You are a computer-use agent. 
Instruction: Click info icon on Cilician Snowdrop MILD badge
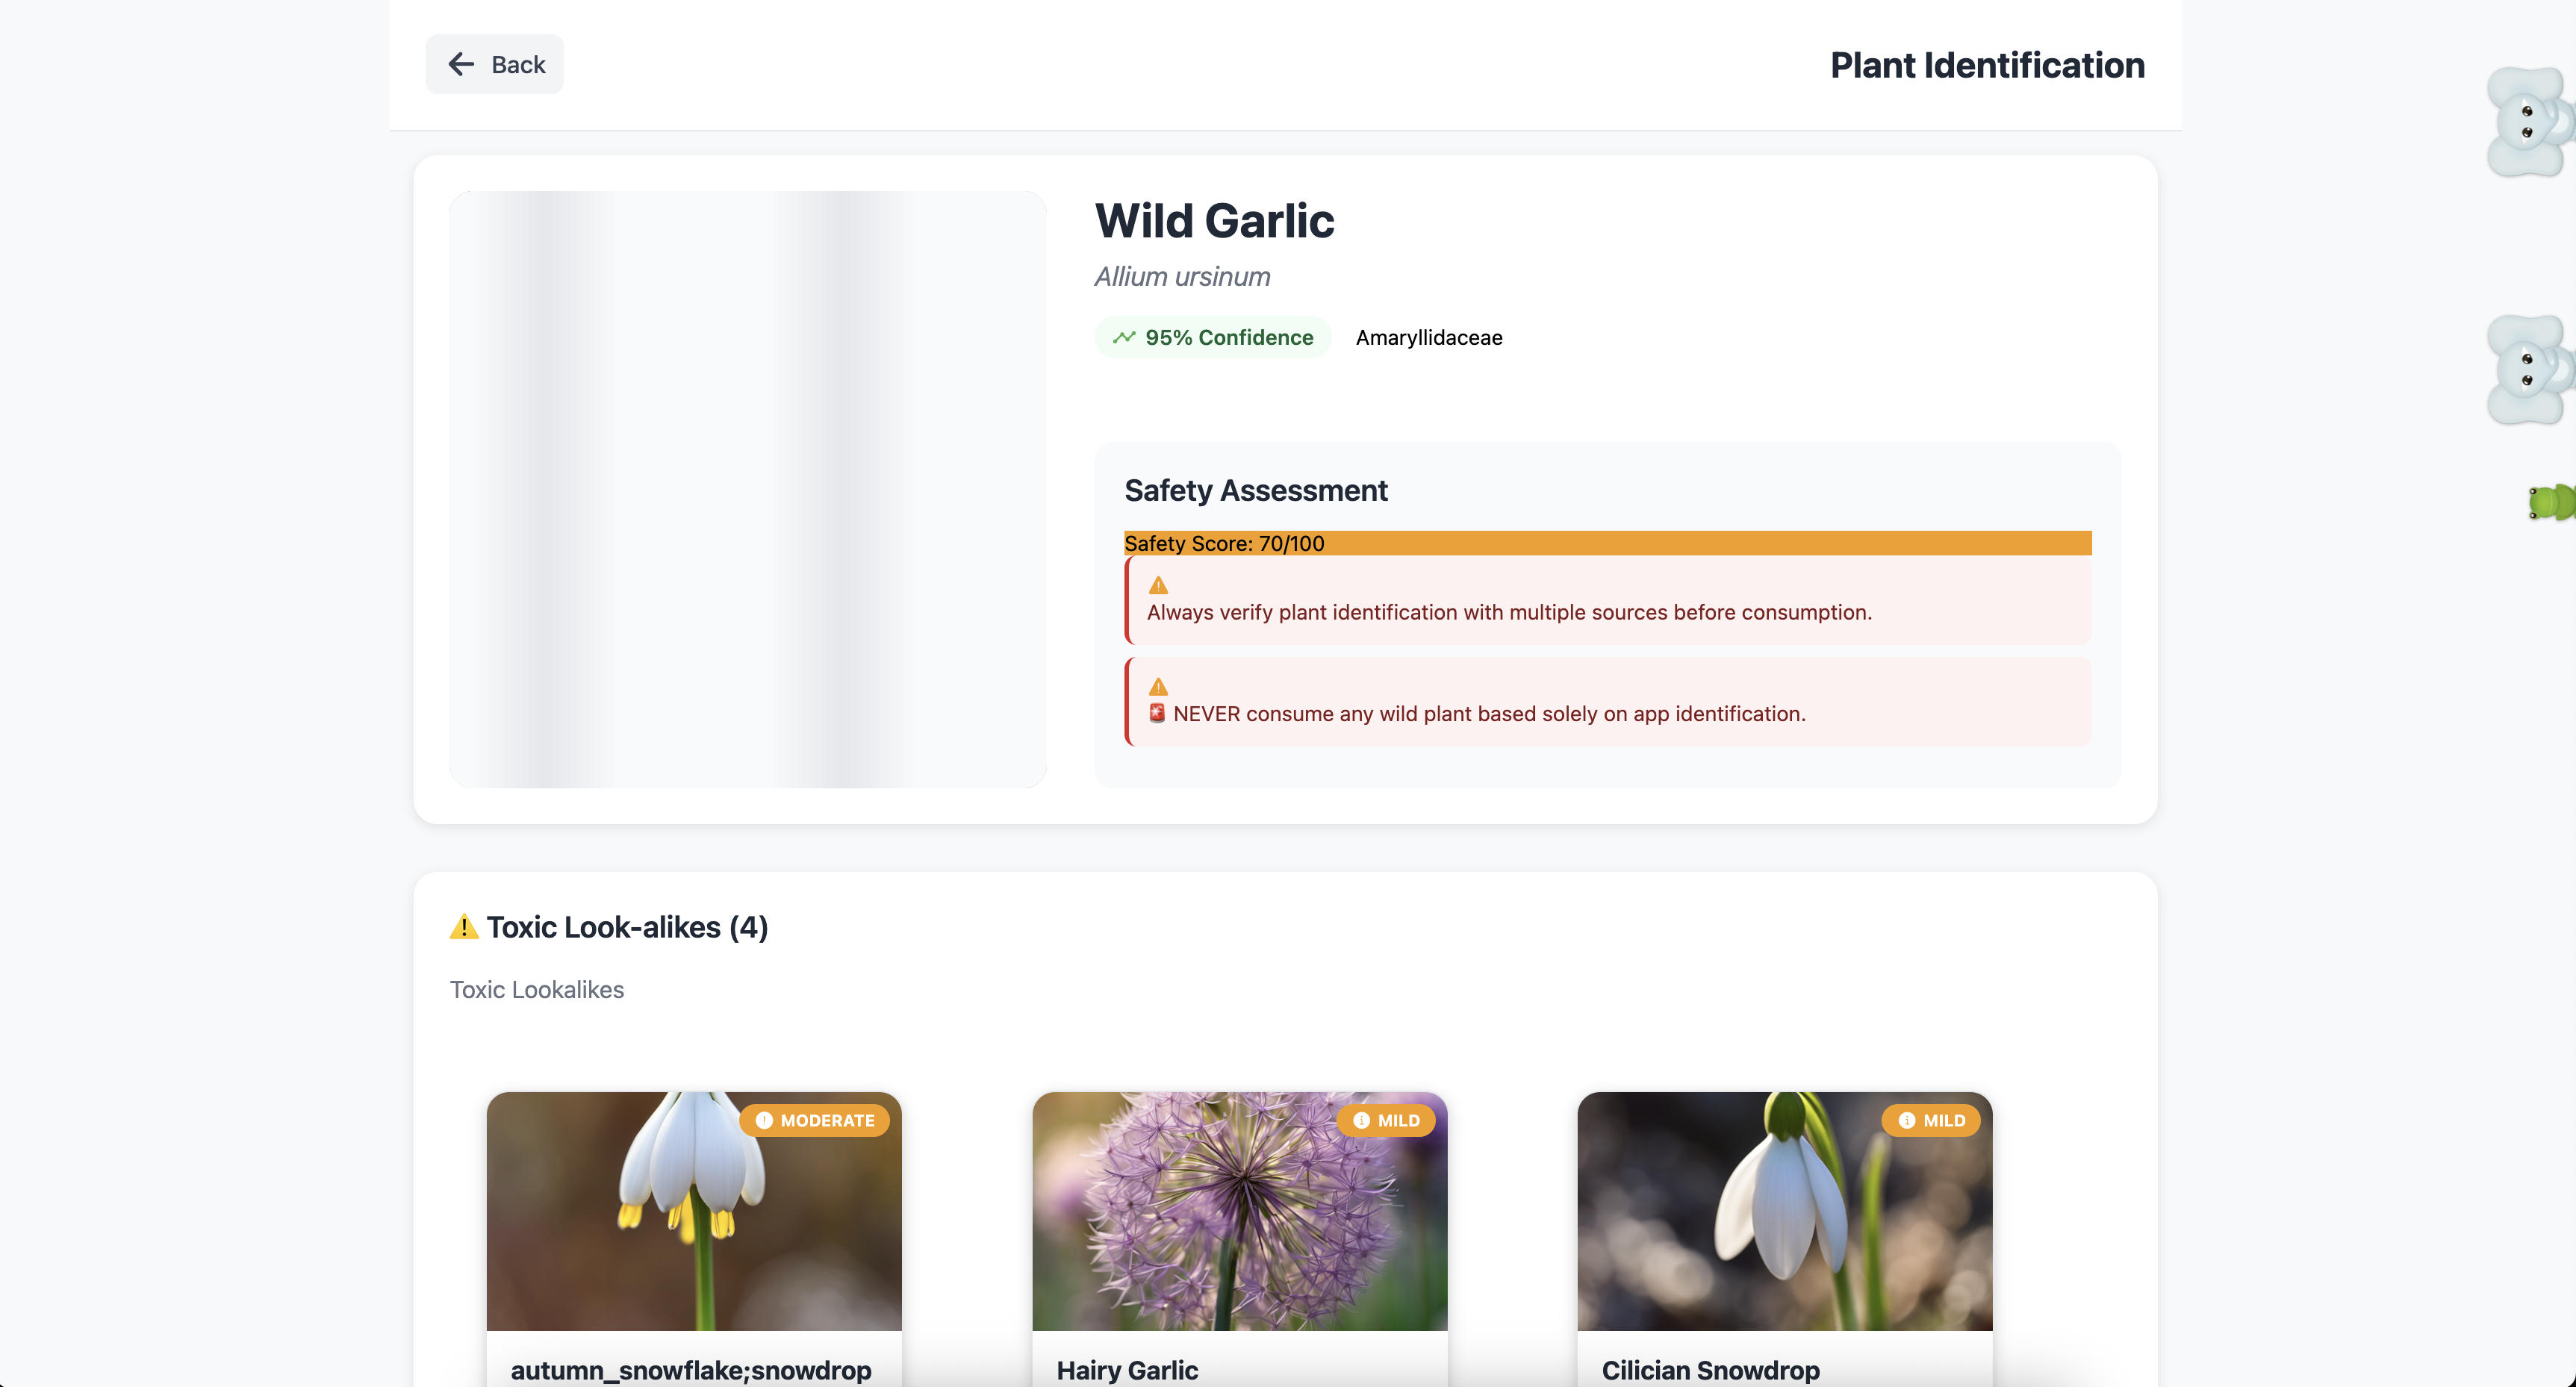(x=1907, y=1120)
